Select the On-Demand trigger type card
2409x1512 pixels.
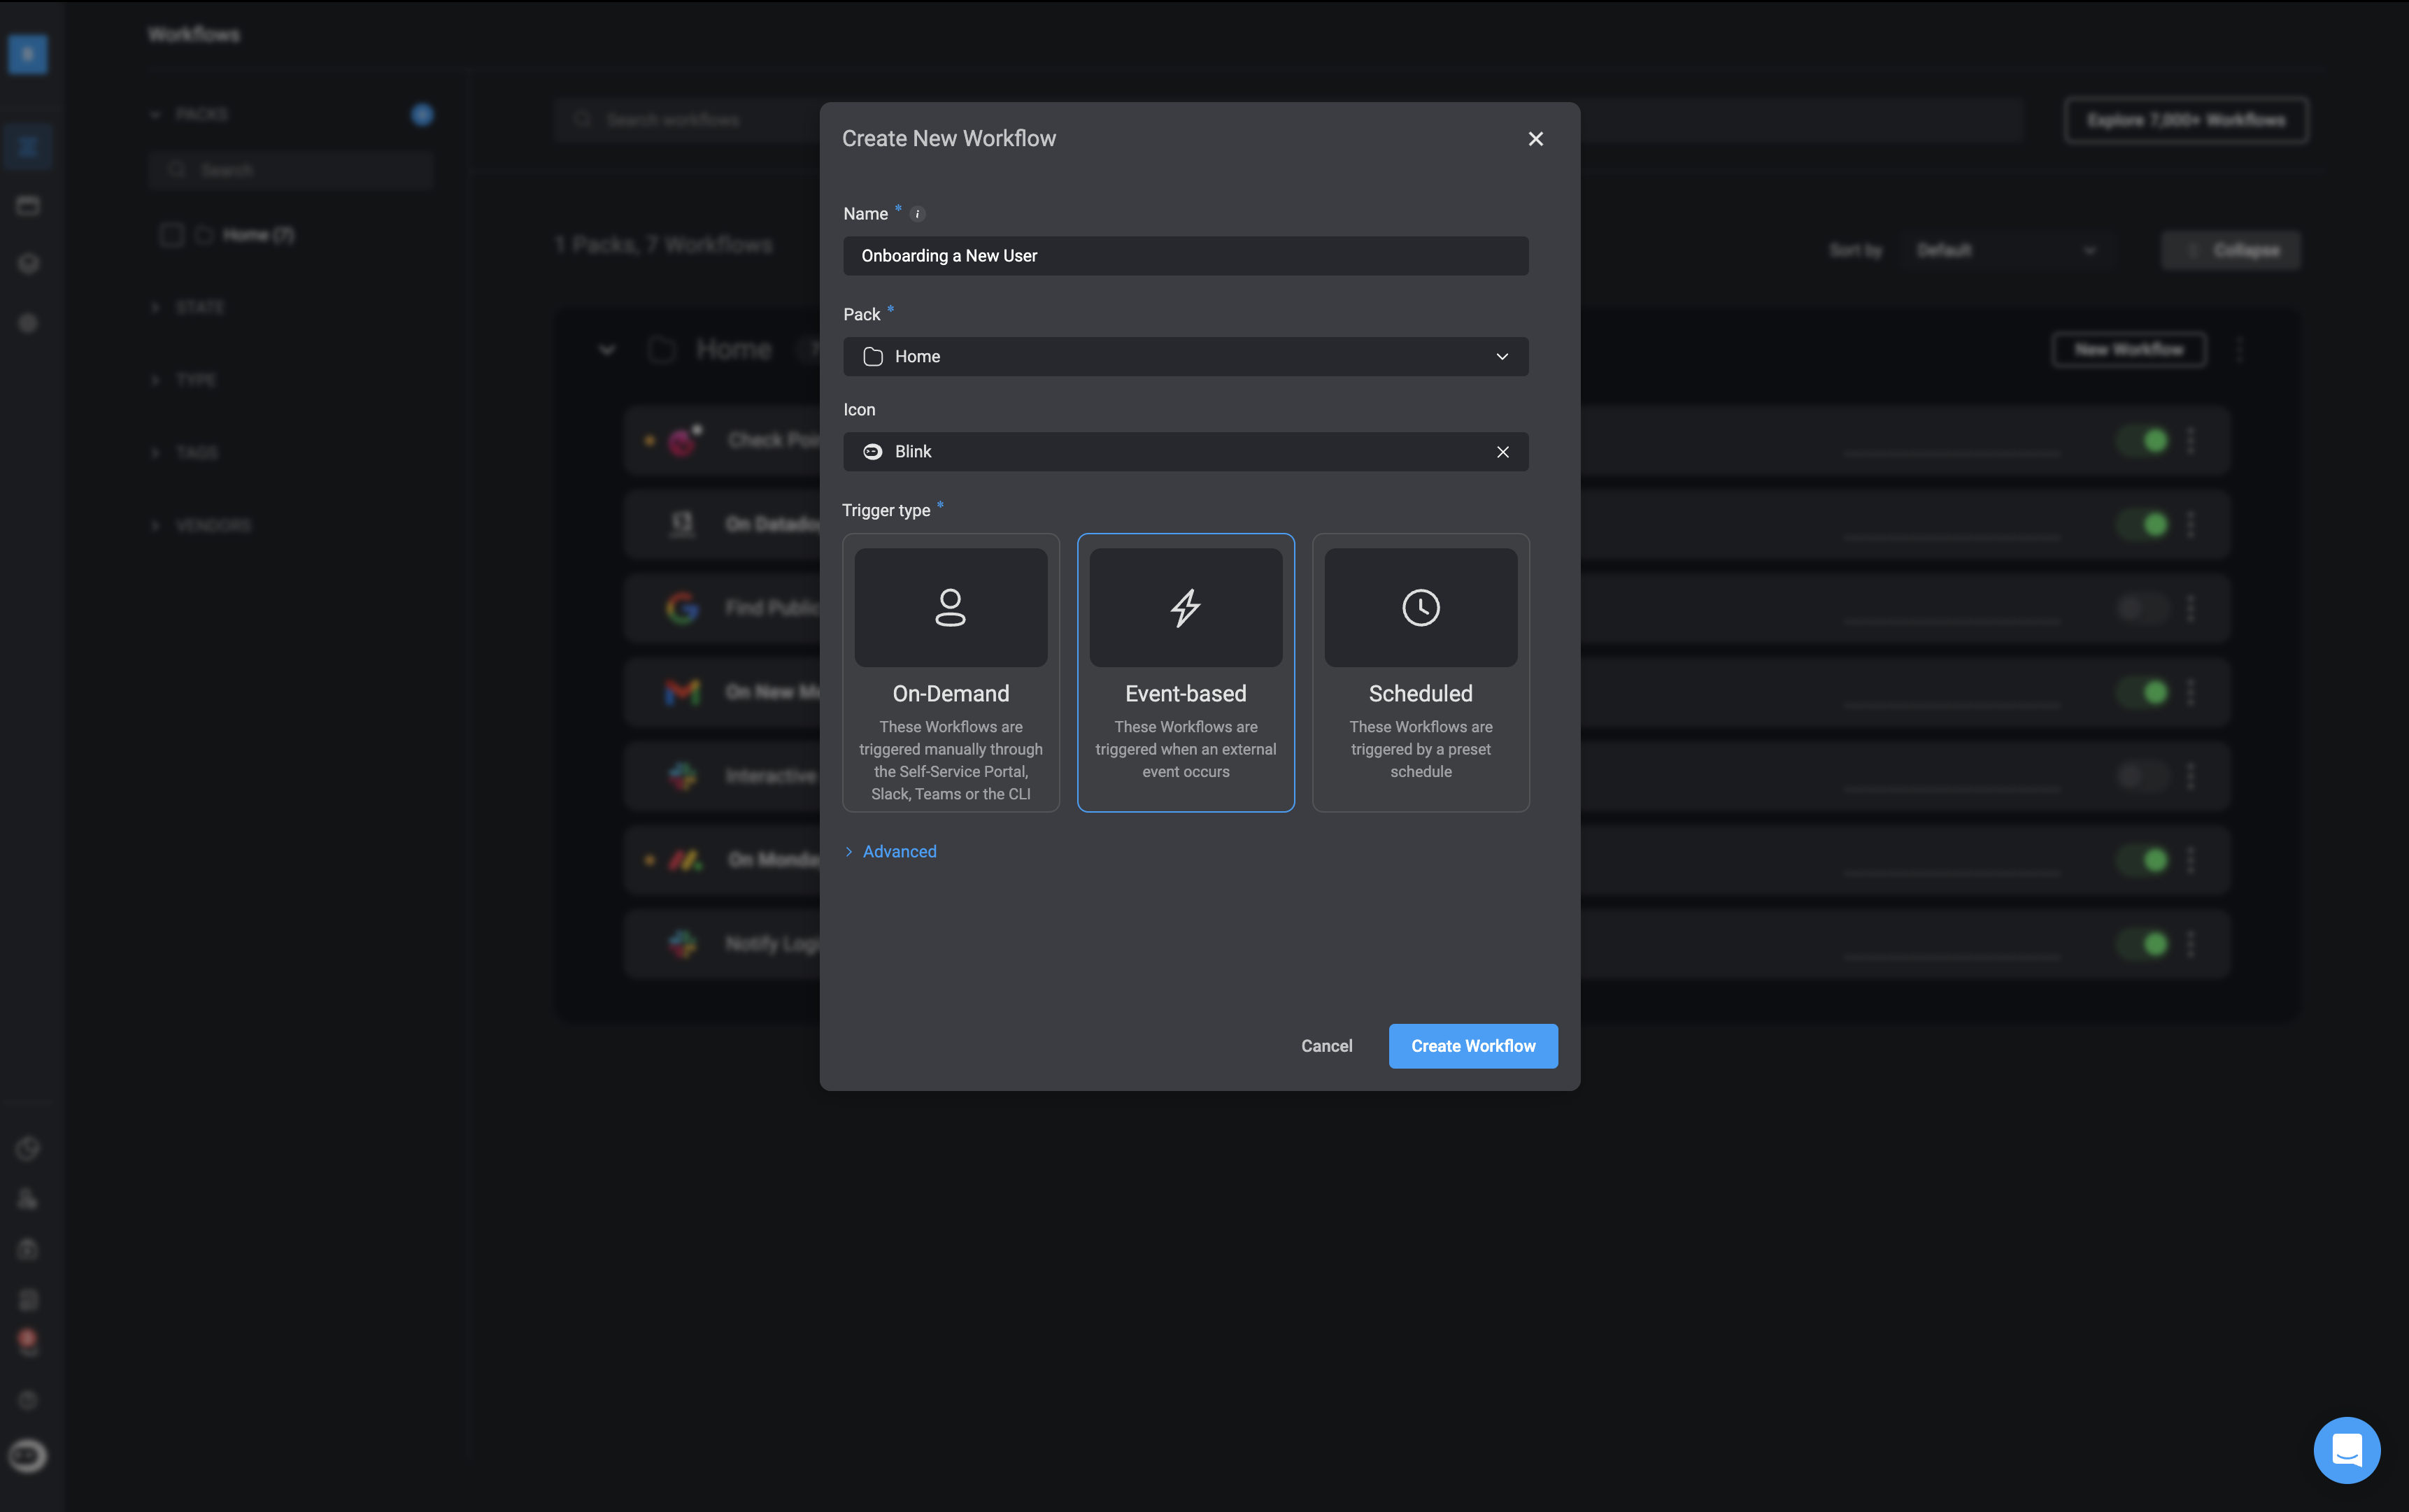950,672
